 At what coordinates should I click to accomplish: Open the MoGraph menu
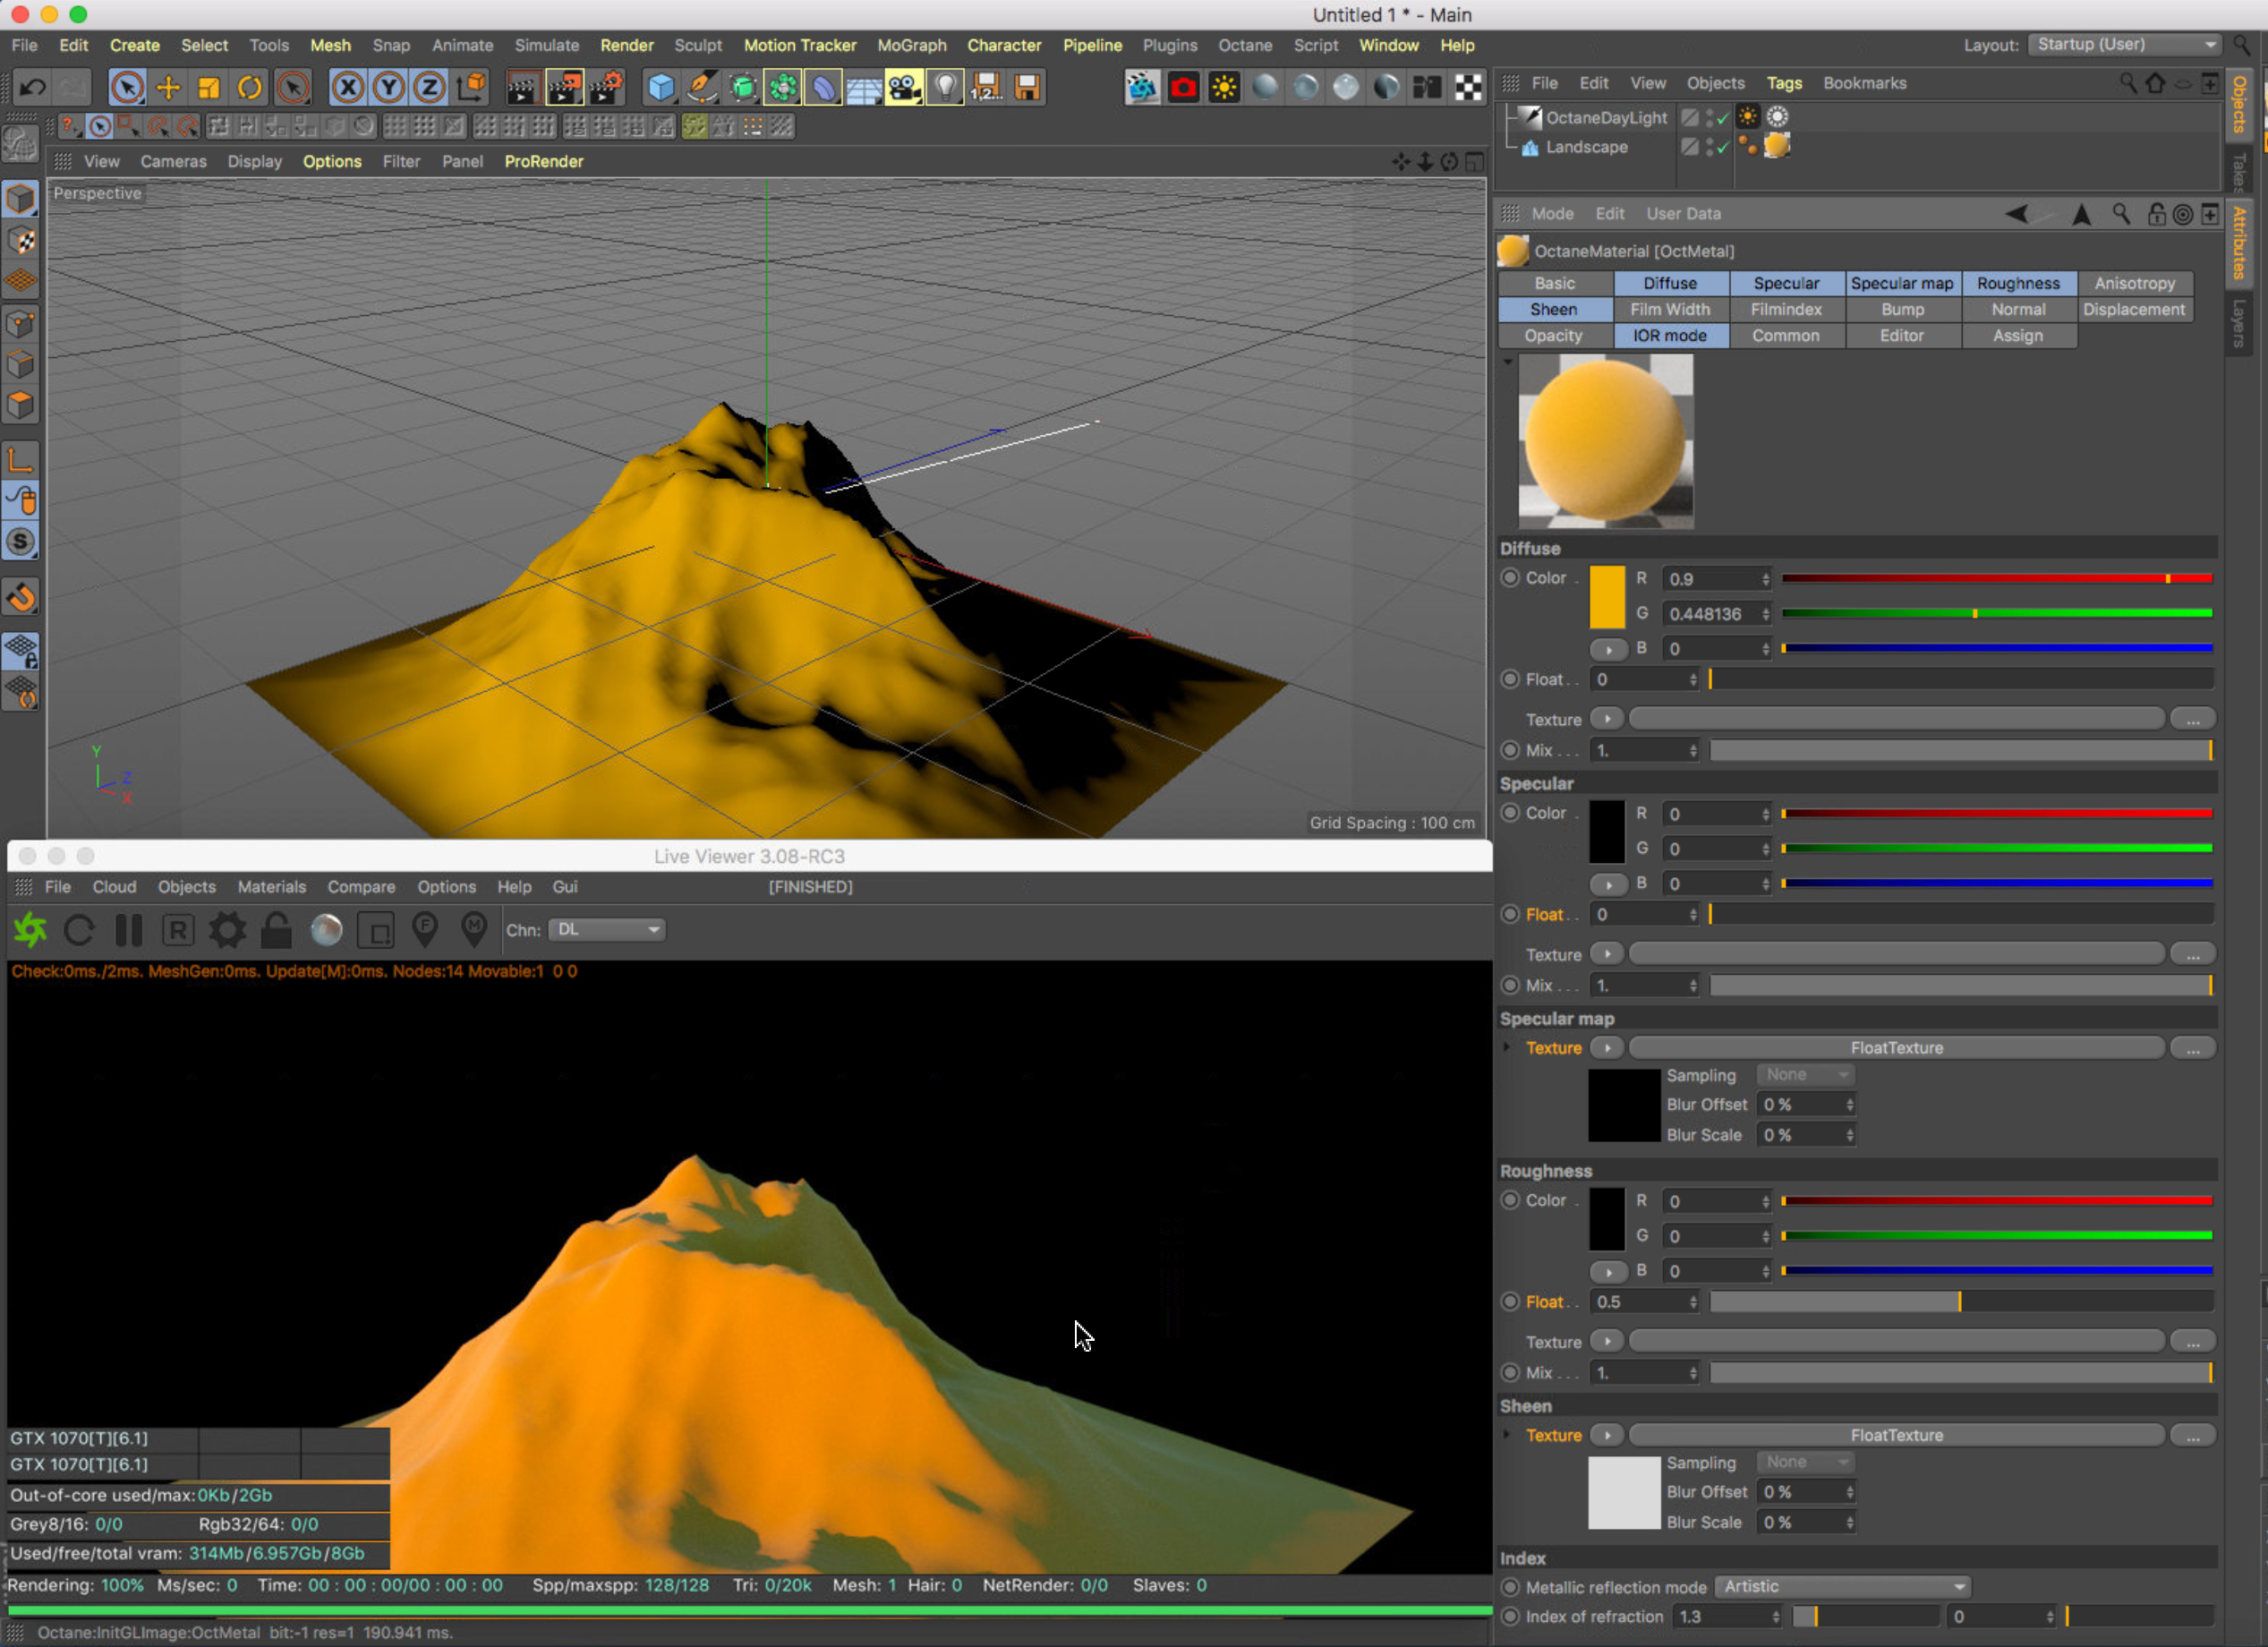(911, 45)
